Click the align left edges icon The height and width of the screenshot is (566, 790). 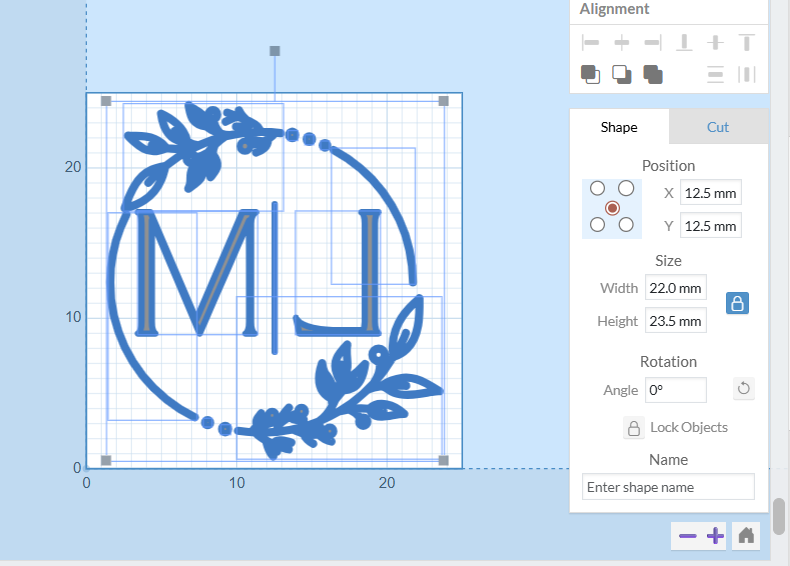coord(591,42)
